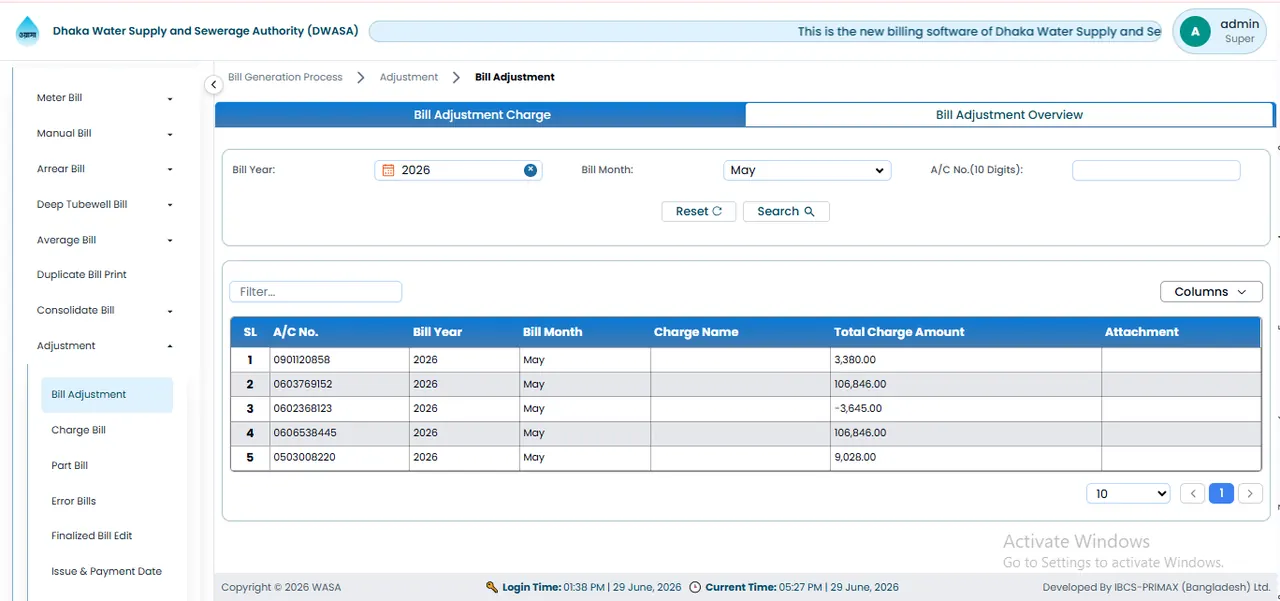The width and height of the screenshot is (1280, 601).
Task: Expand the Arrear Bill menu
Action: pyautogui.click(x=104, y=169)
